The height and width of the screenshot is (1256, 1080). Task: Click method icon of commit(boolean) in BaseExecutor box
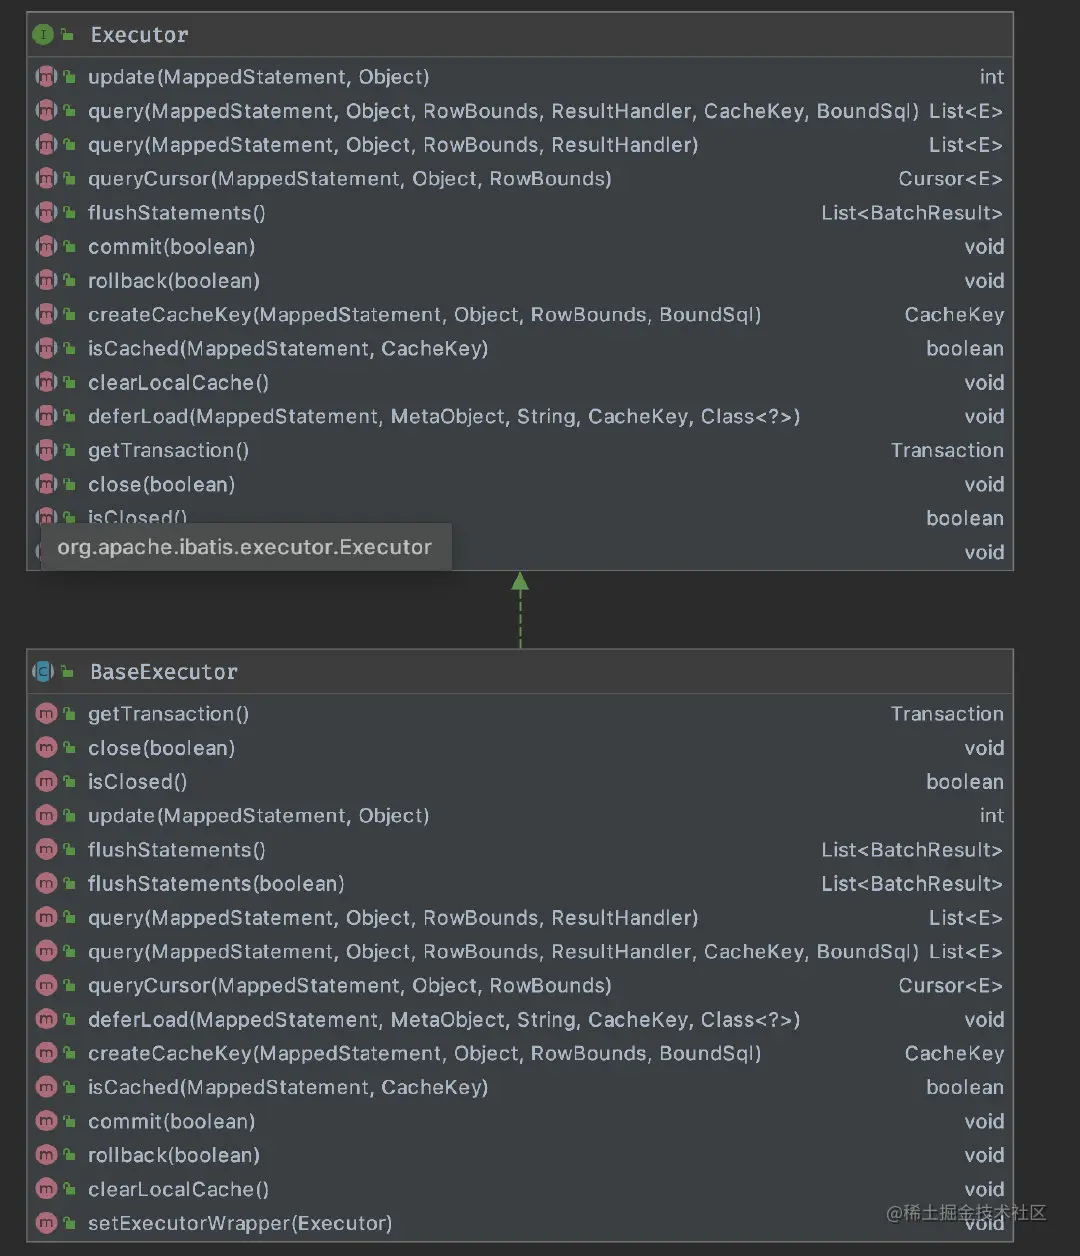click(x=46, y=1122)
